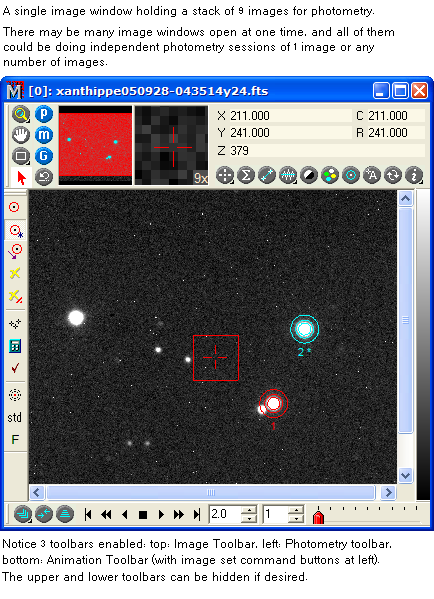Toggle the aperture-with-star photometry tool
434x599 pixels.
pyautogui.click(x=15, y=230)
